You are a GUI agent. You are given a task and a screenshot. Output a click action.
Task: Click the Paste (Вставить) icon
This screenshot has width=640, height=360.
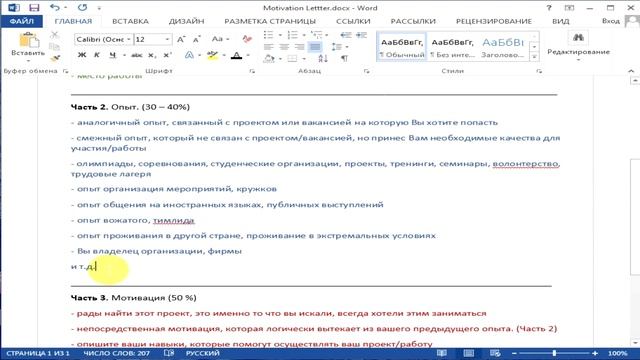pos(28,40)
